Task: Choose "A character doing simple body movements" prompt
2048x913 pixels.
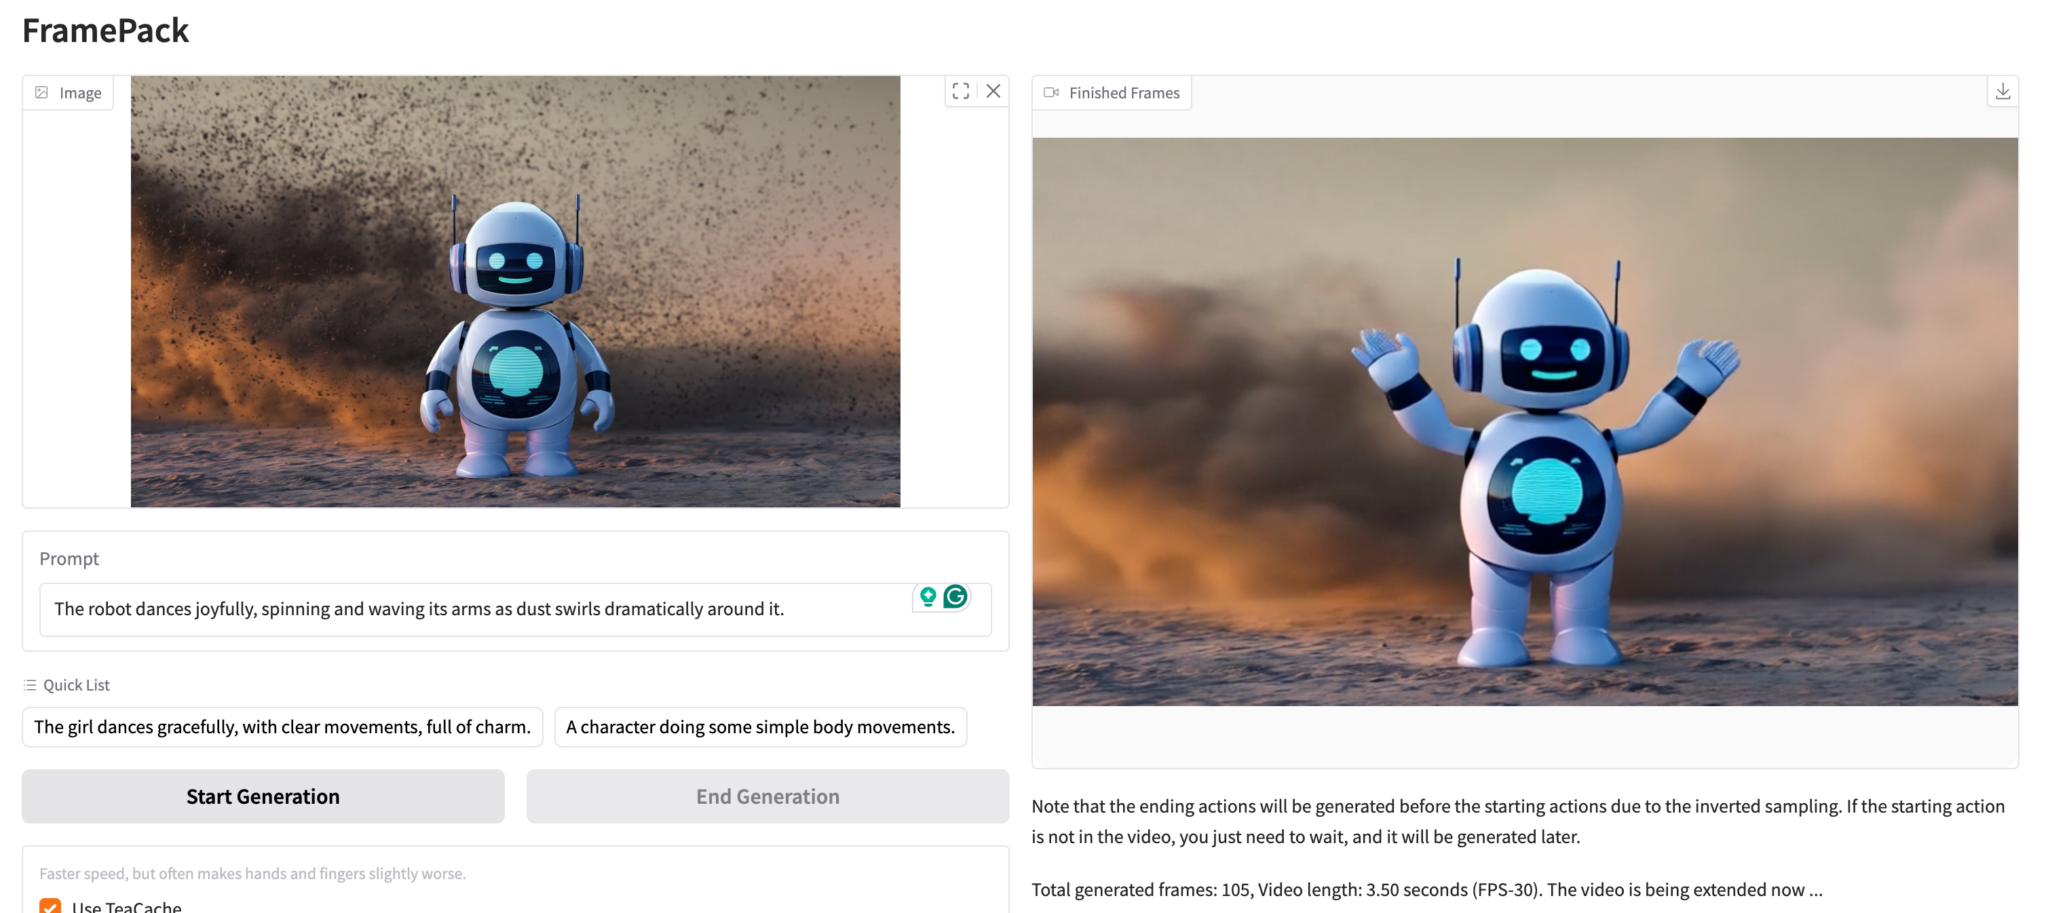Action: click(760, 727)
